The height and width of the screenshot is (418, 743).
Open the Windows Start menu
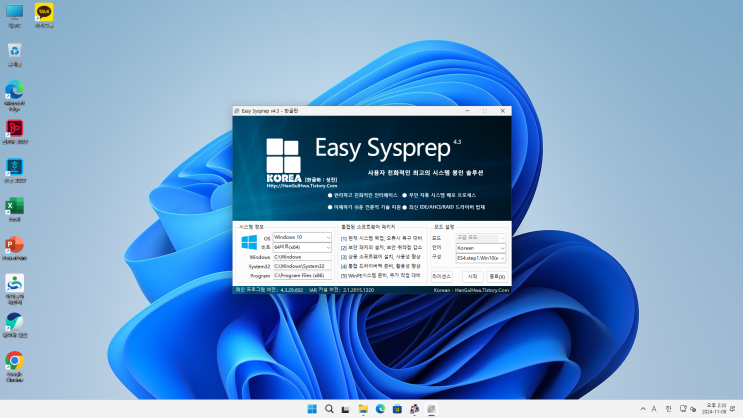point(312,409)
